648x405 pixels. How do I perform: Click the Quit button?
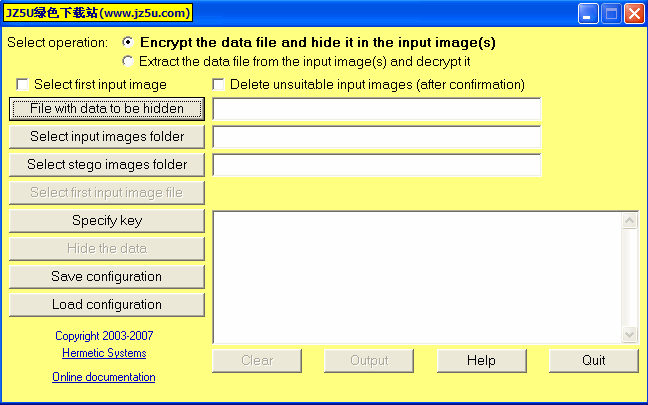click(x=594, y=361)
